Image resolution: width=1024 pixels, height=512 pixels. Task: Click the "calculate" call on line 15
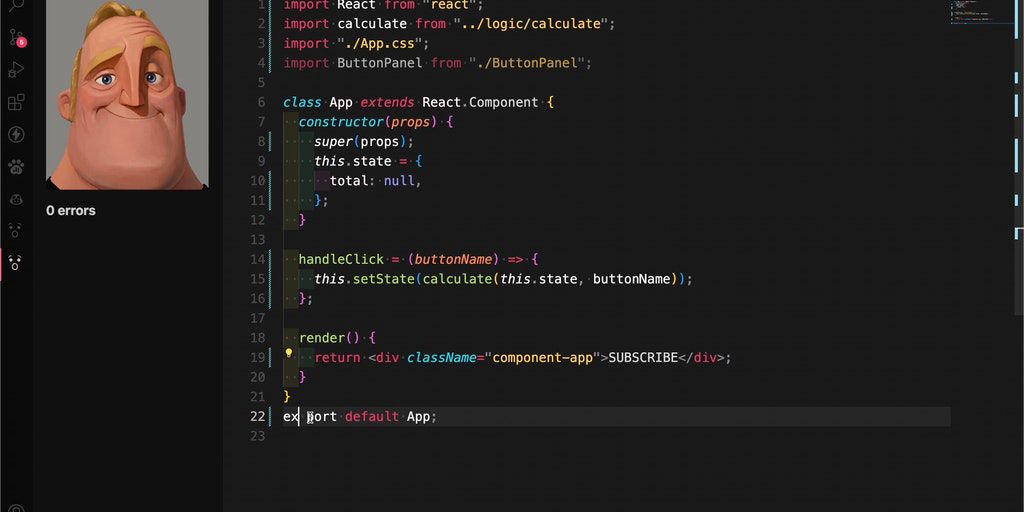point(457,279)
